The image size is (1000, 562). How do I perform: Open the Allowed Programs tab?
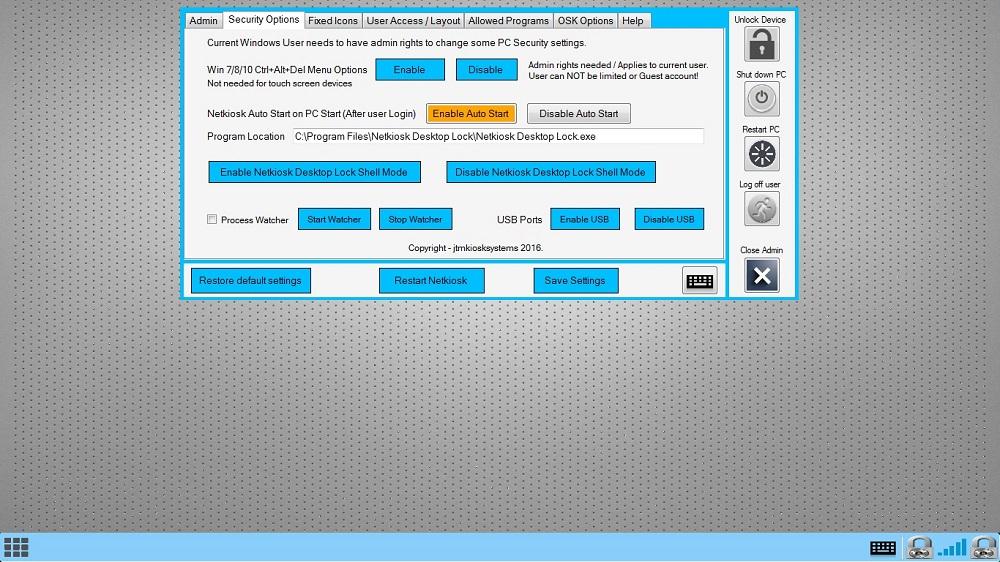point(508,20)
